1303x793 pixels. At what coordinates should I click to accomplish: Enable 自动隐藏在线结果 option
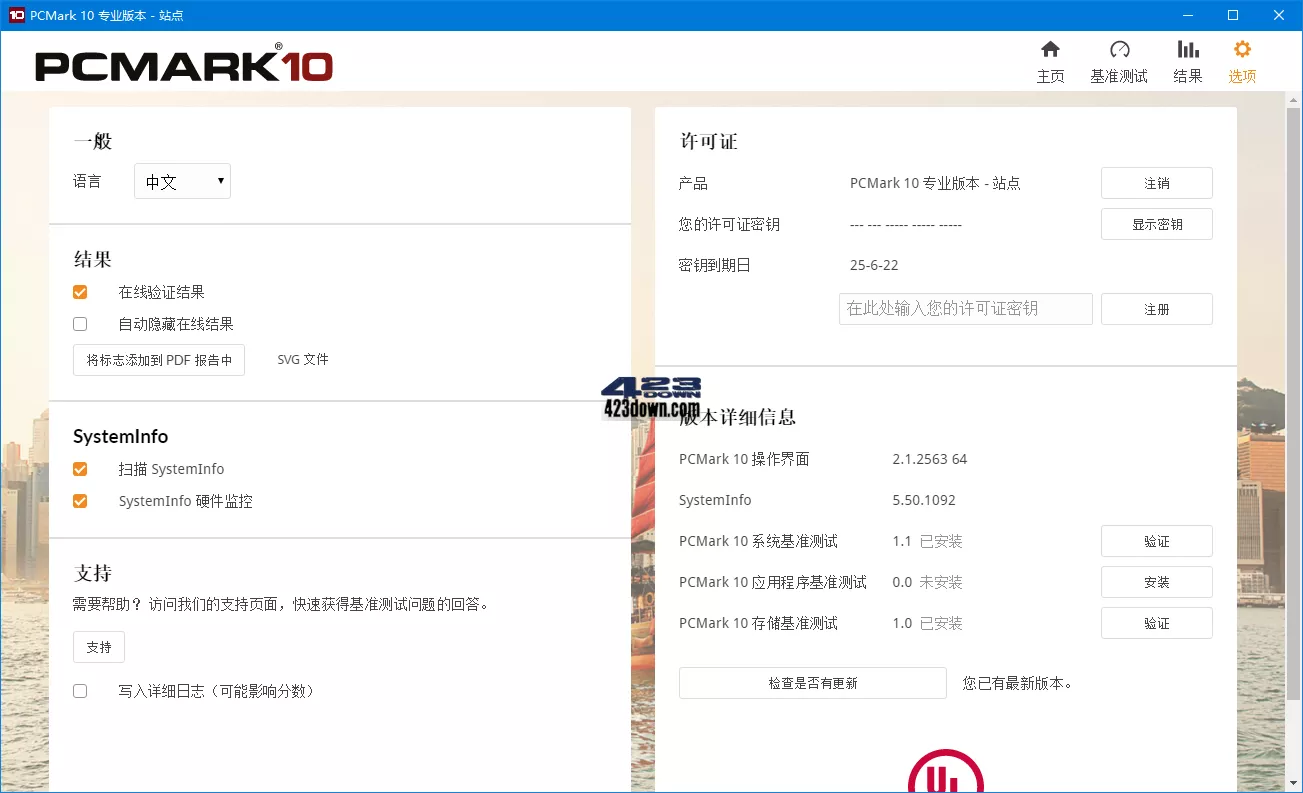pos(79,323)
